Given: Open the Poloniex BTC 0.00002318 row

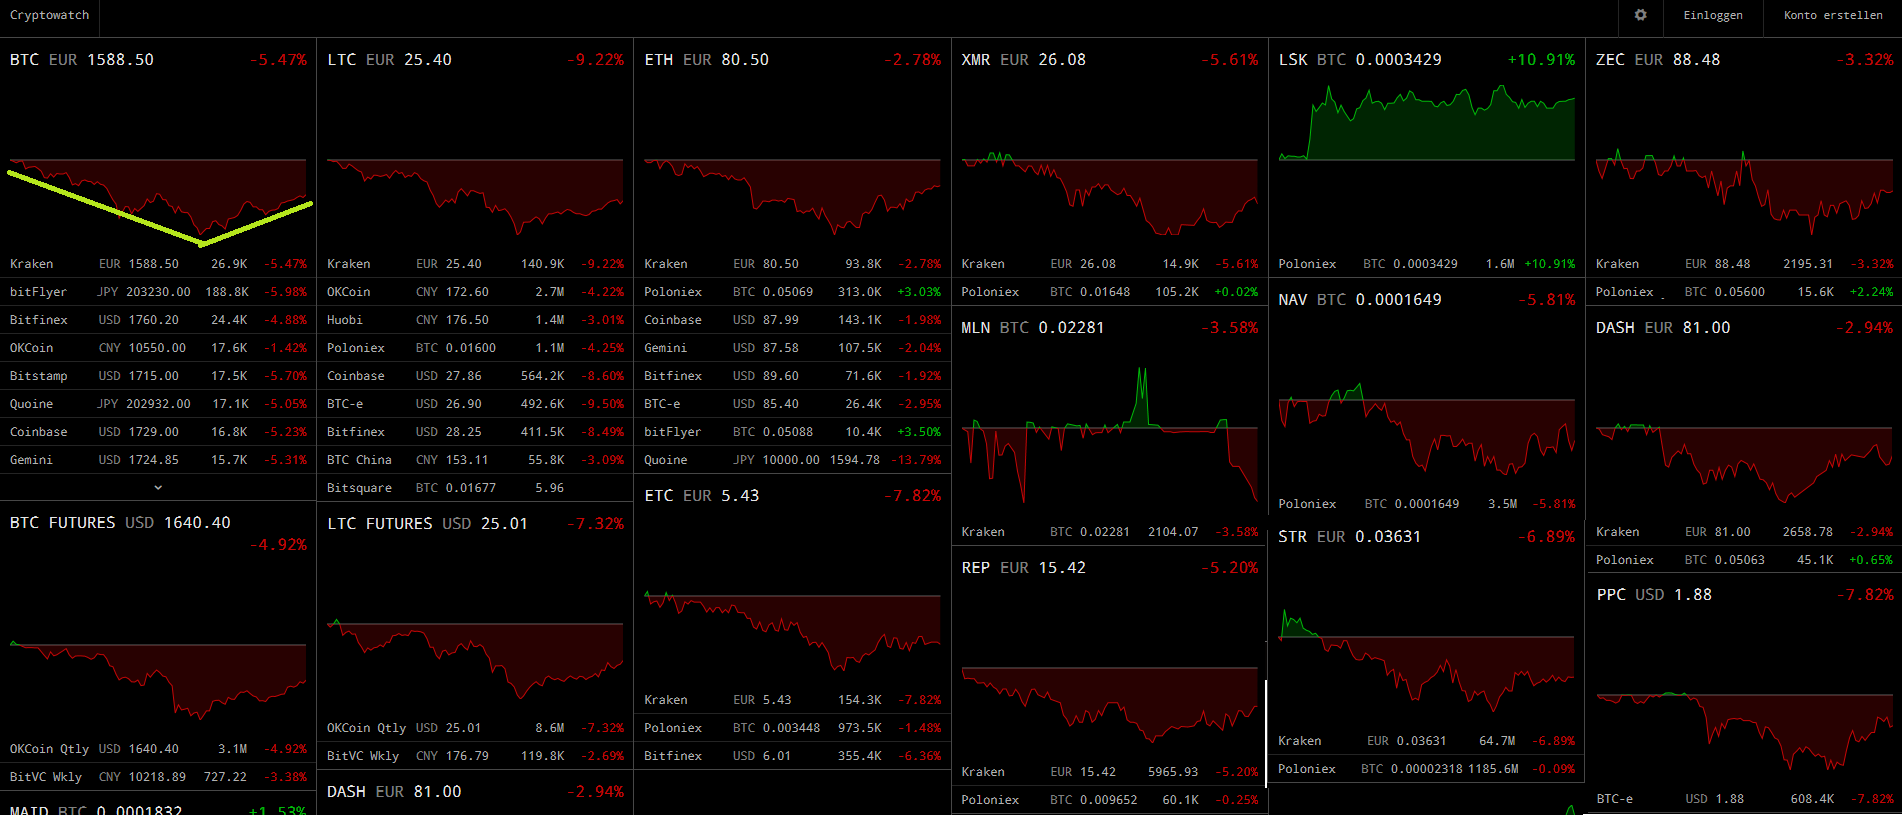Looking at the screenshot, I should coord(1427,769).
